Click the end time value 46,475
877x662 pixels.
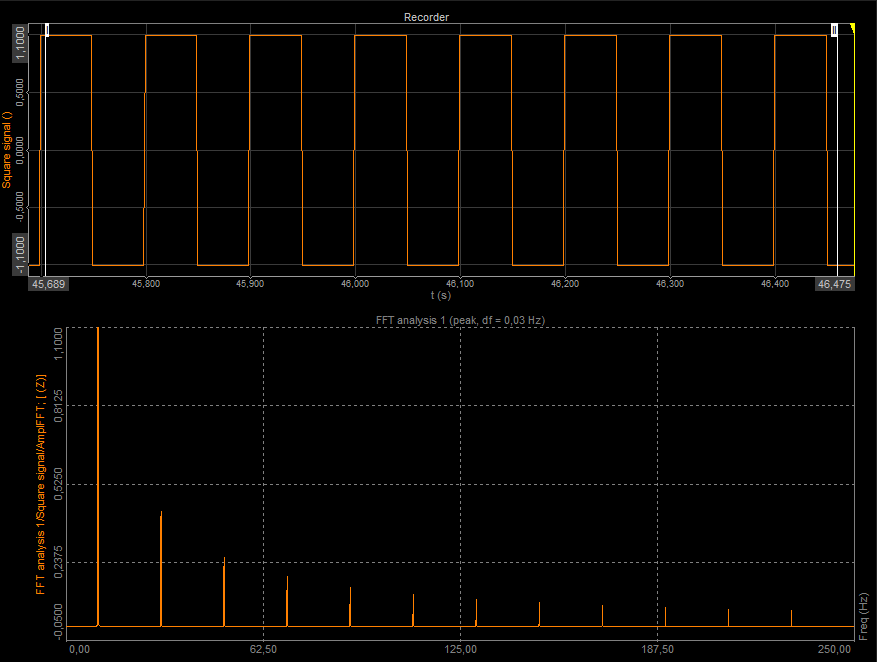[x=834, y=284]
